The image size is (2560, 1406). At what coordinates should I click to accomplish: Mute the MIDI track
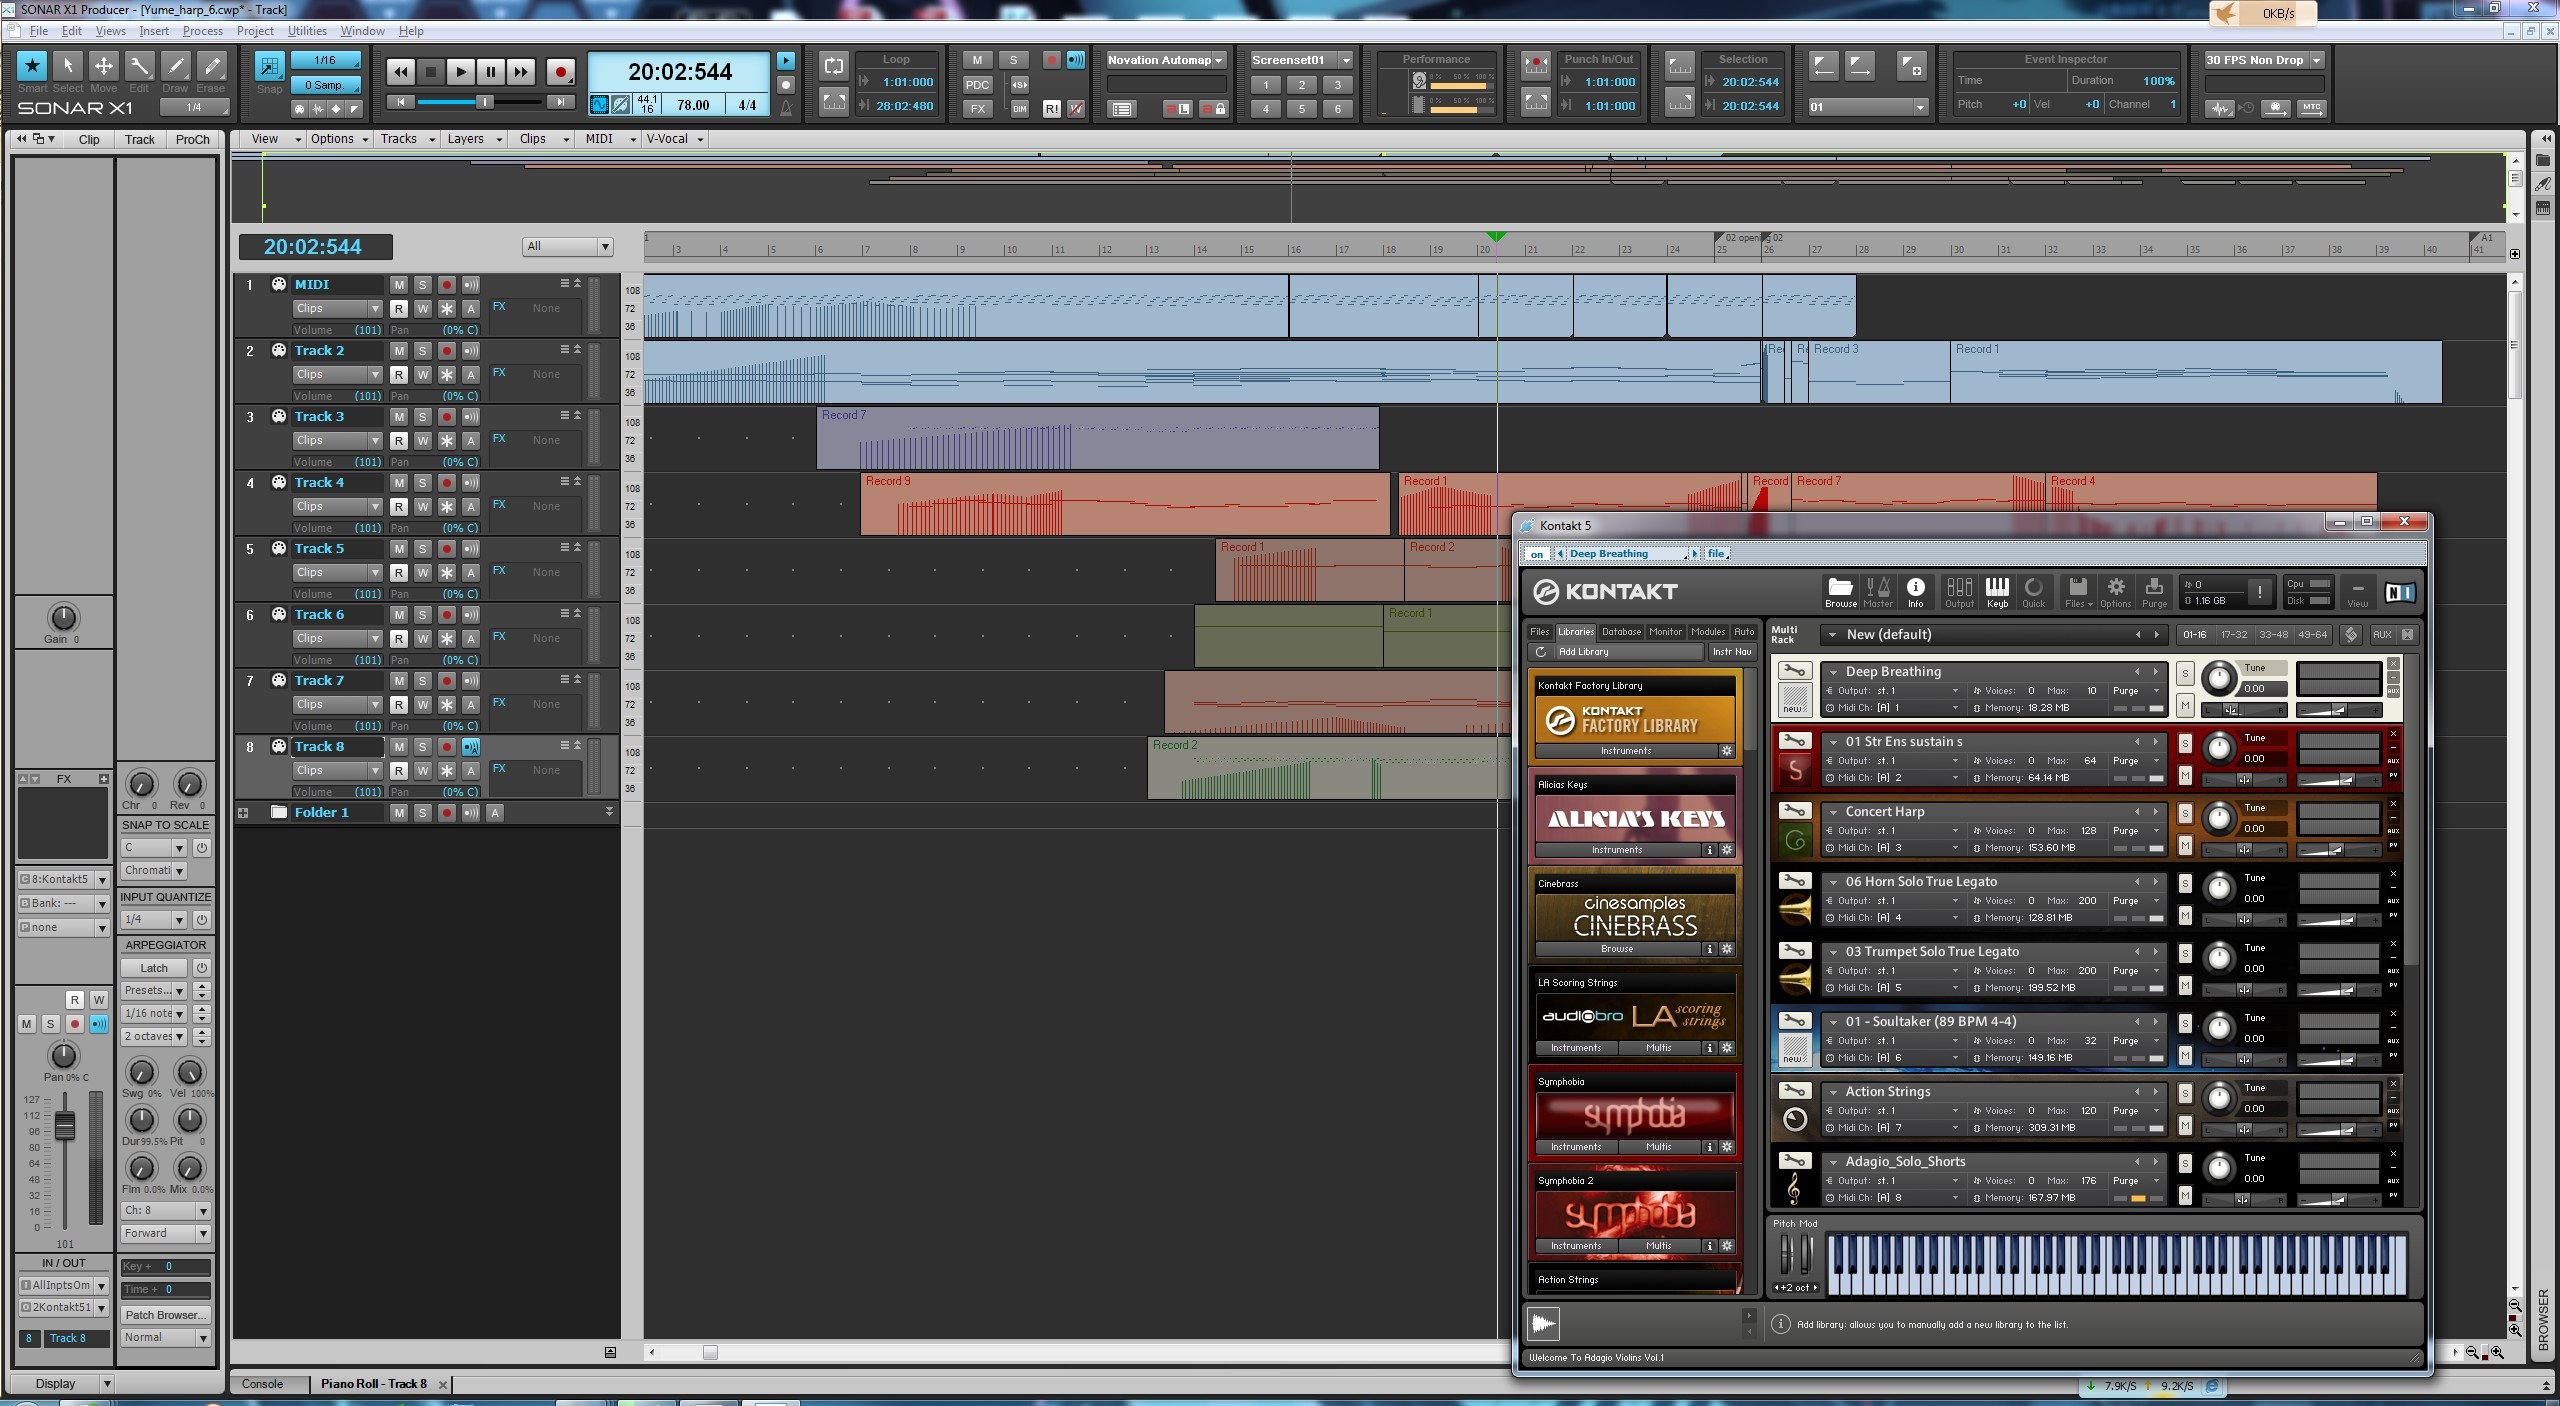[398, 285]
